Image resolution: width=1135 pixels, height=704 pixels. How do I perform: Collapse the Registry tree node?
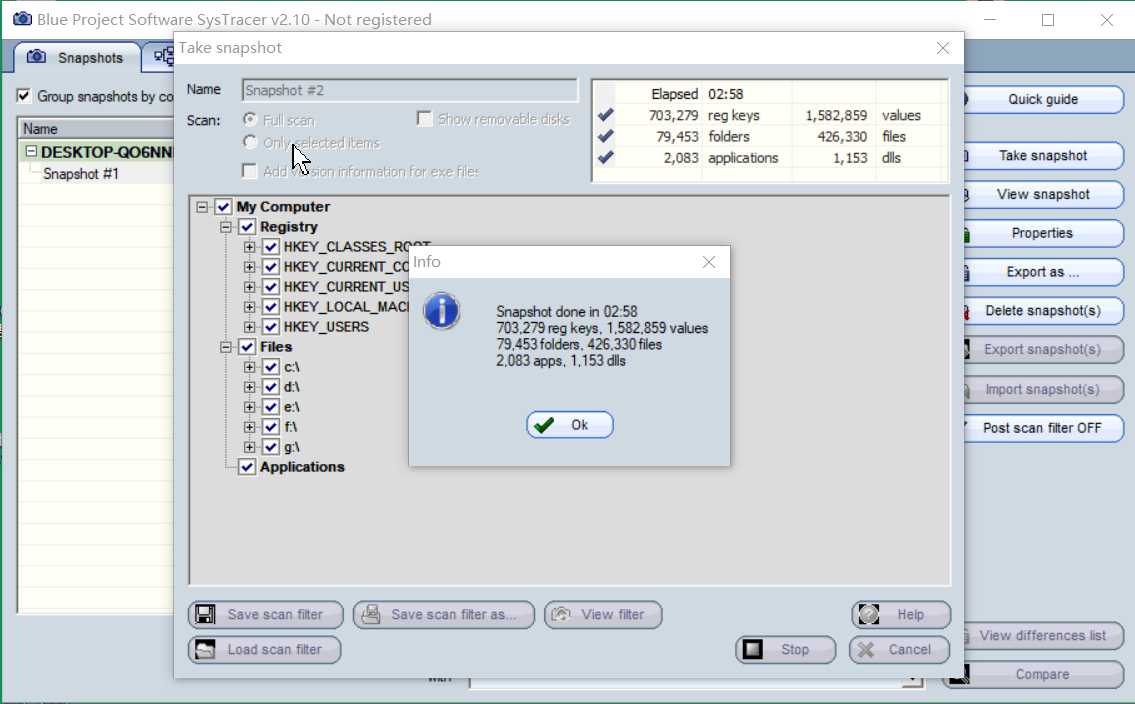coord(226,226)
